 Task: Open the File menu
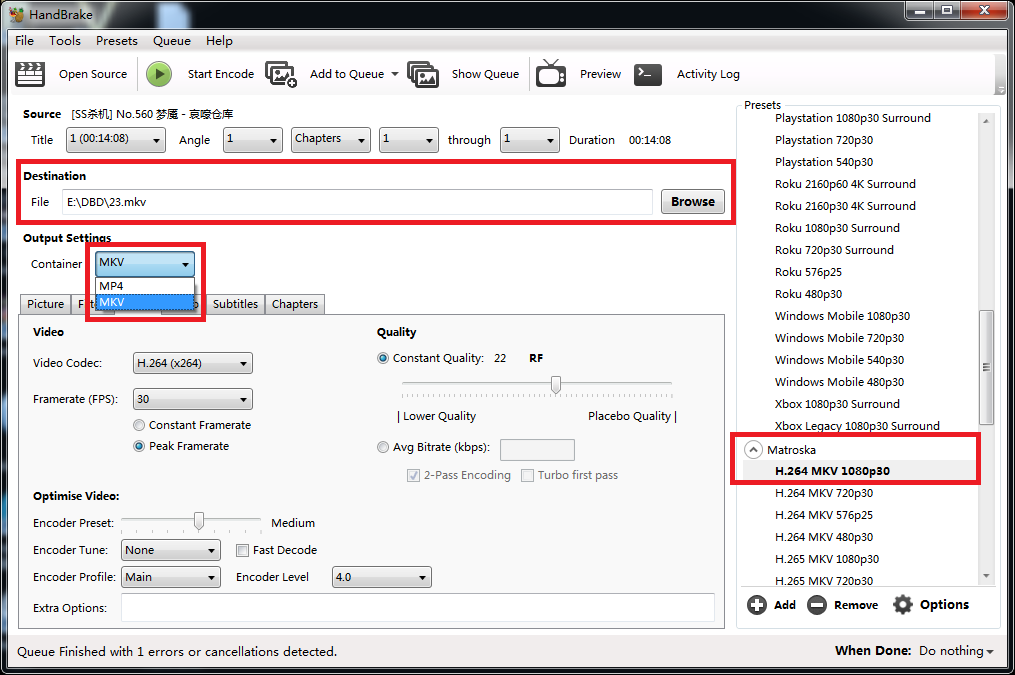point(25,41)
